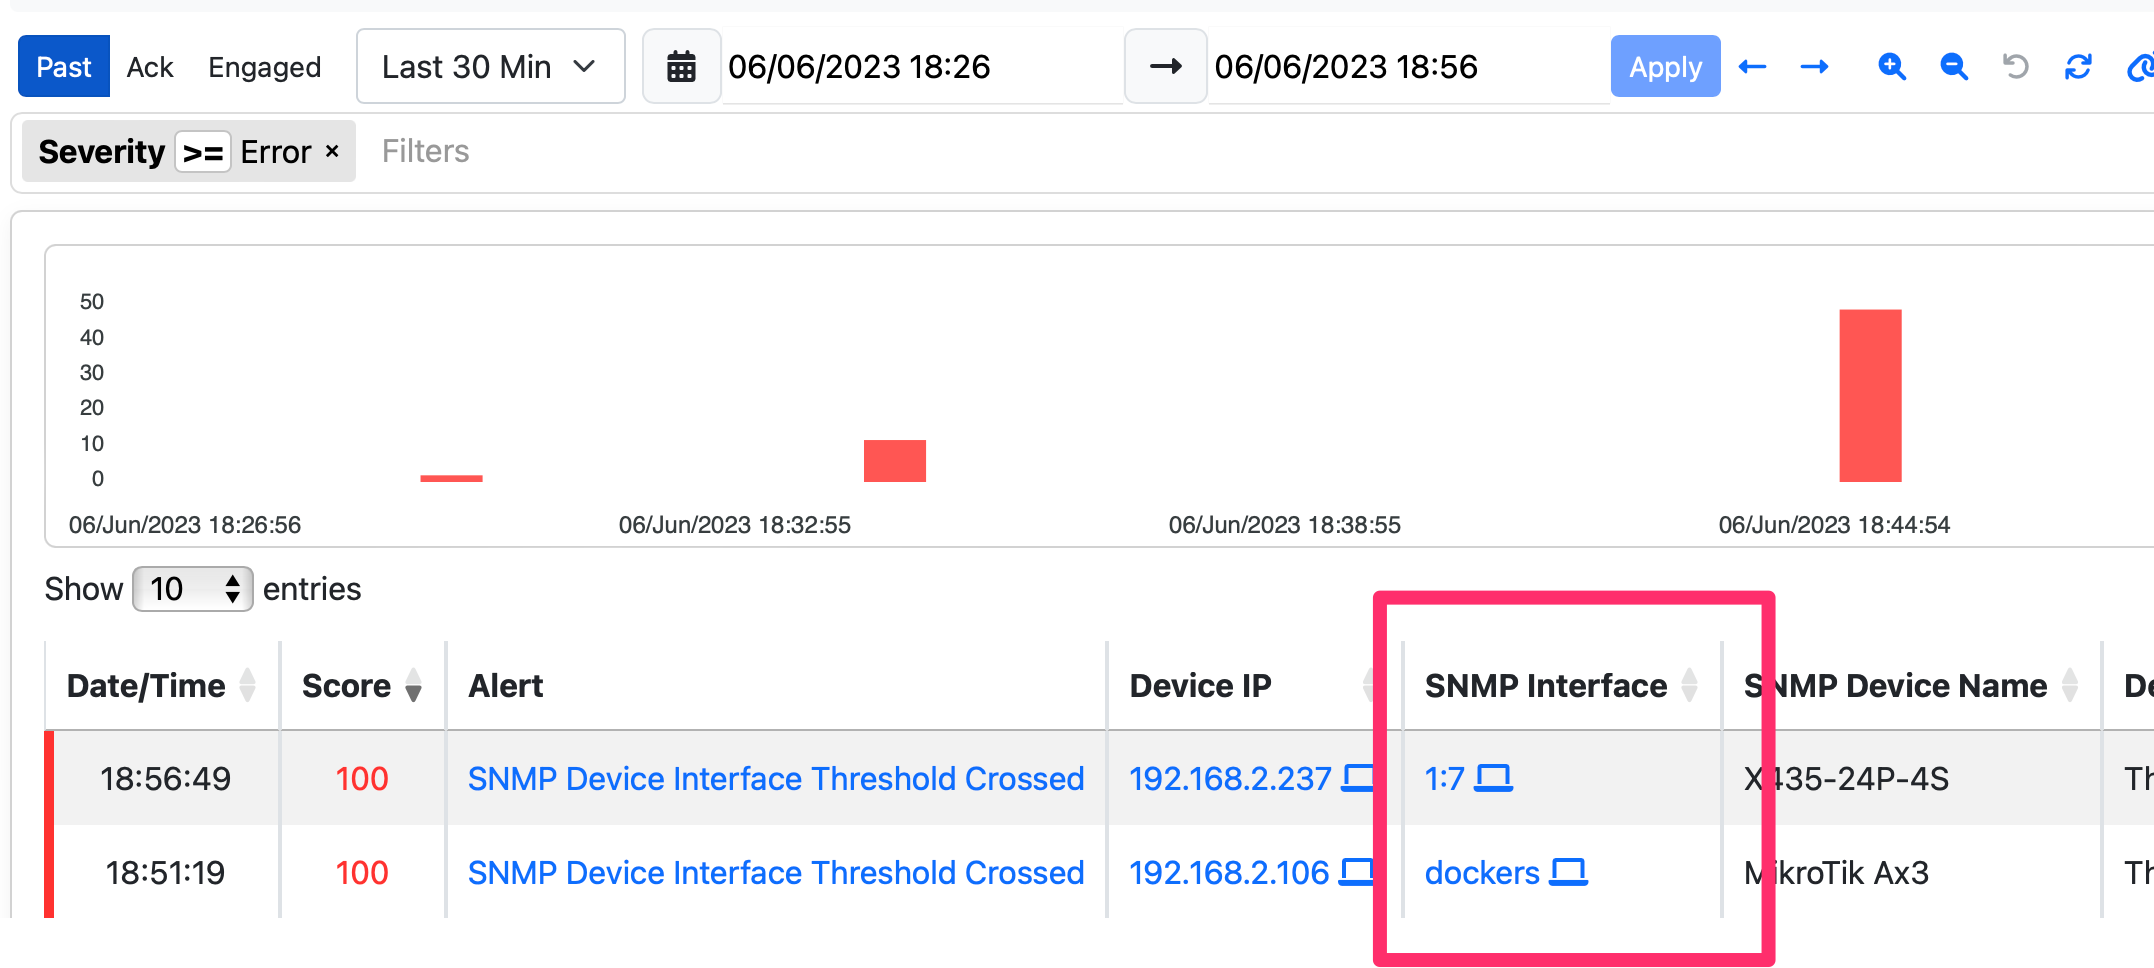Toggle the Past alerts filter
Screen dimensions: 2154x968
click(x=63, y=66)
